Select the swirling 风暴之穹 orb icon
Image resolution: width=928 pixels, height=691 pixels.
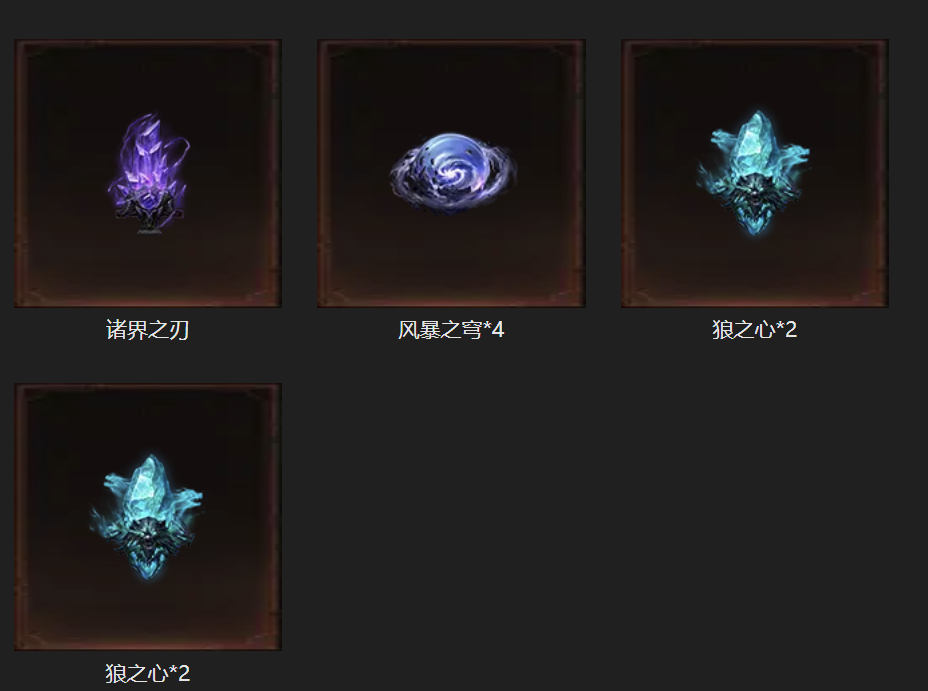click(453, 172)
